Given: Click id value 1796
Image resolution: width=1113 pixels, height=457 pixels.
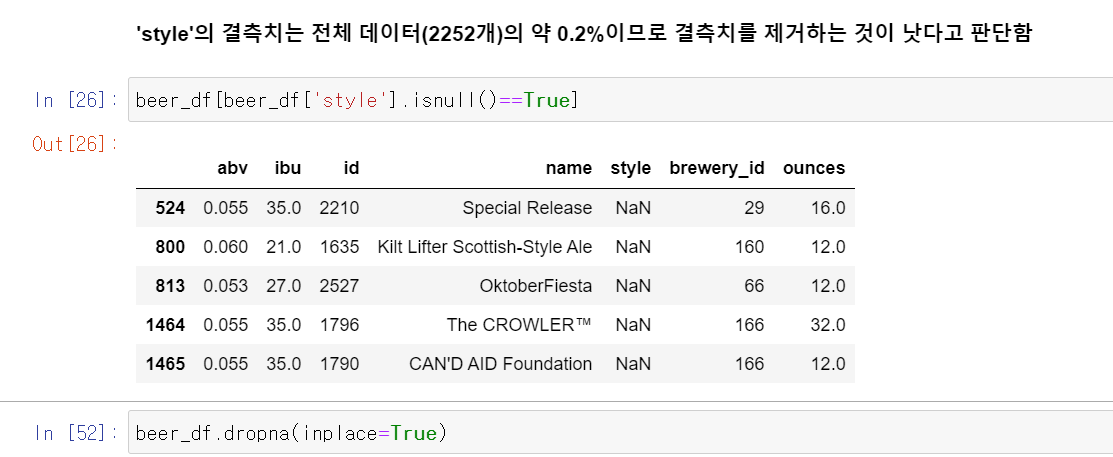Looking at the screenshot, I should click(339, 325).
